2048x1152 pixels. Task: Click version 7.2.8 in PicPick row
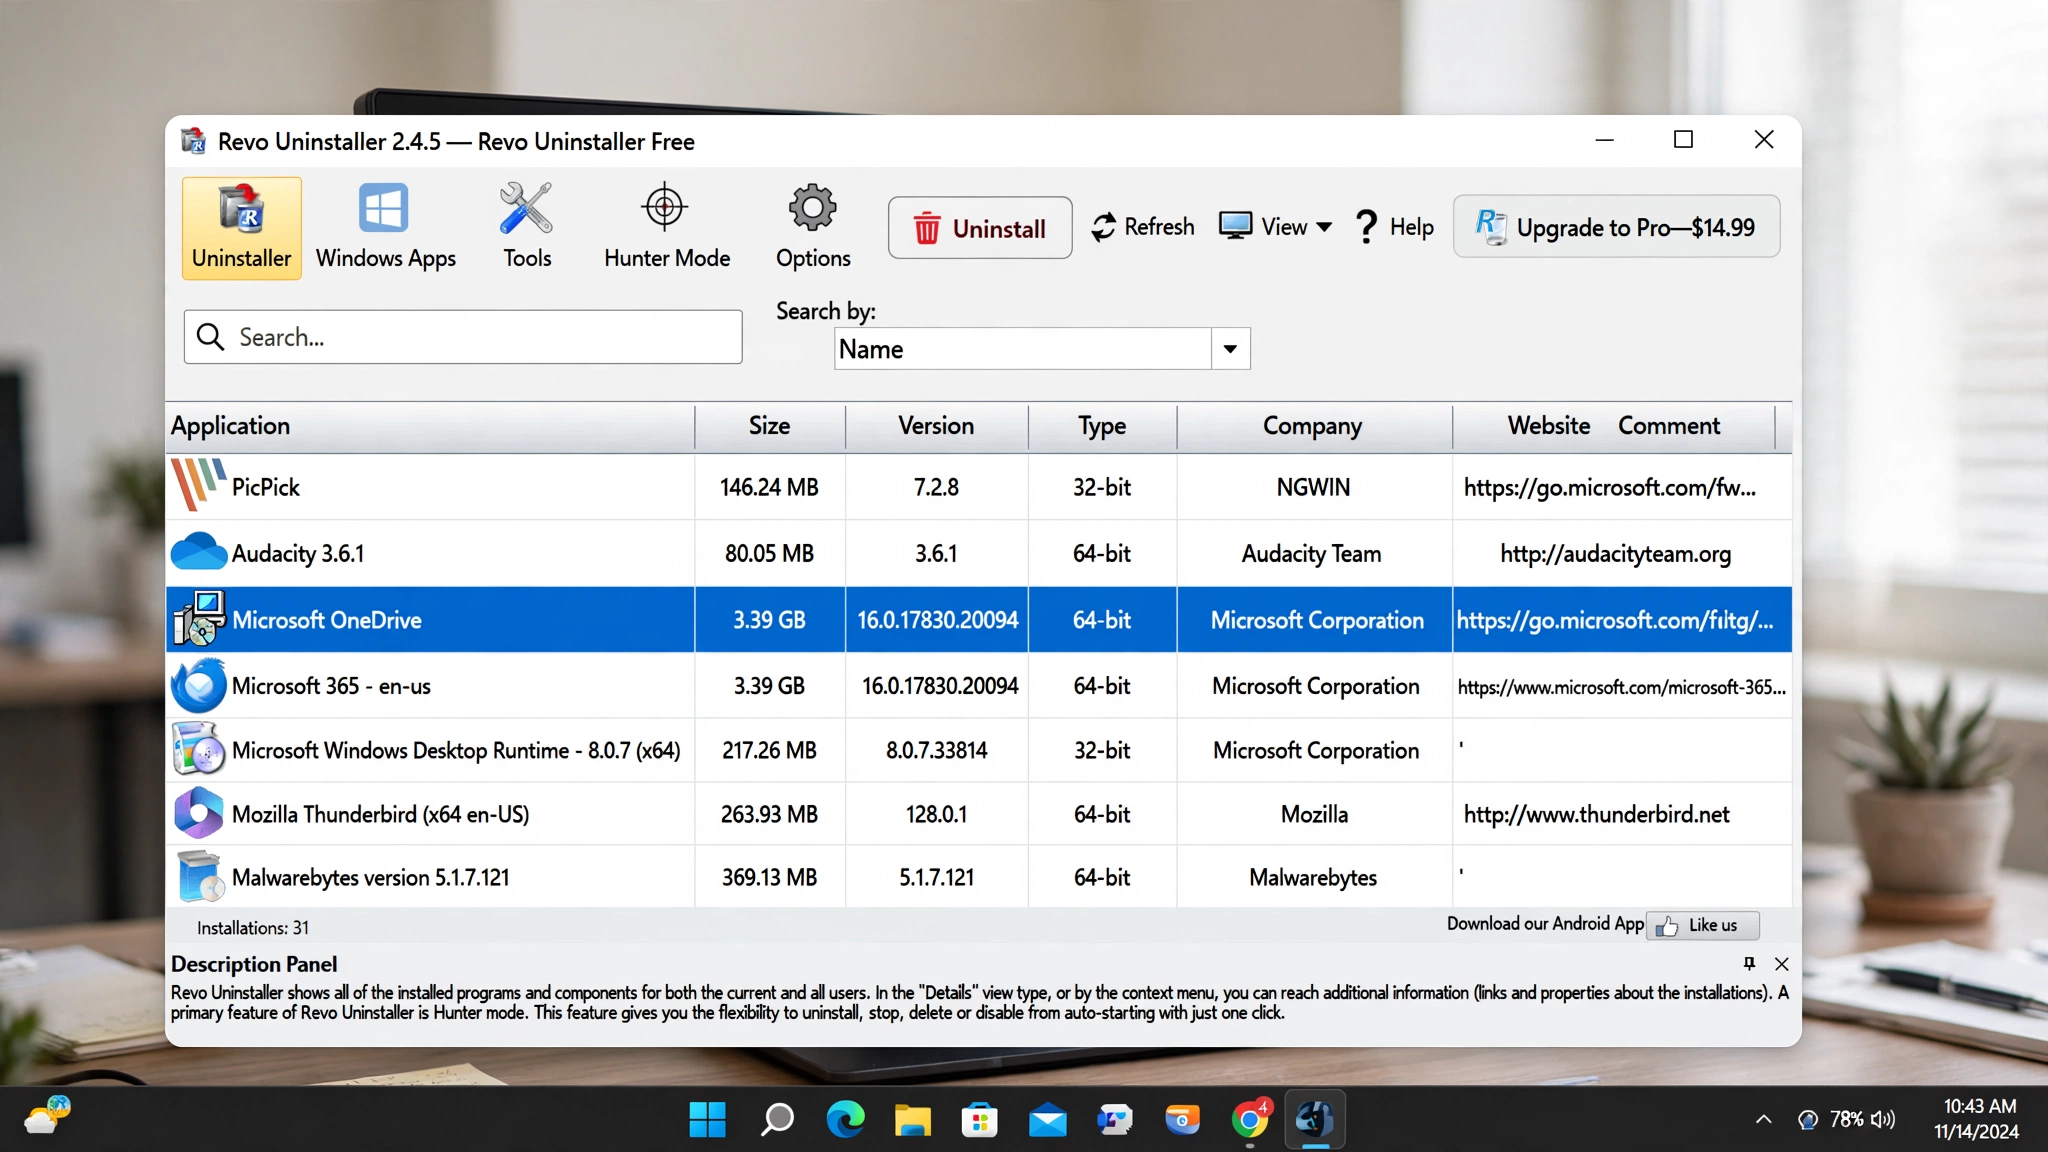click(936, 487)
